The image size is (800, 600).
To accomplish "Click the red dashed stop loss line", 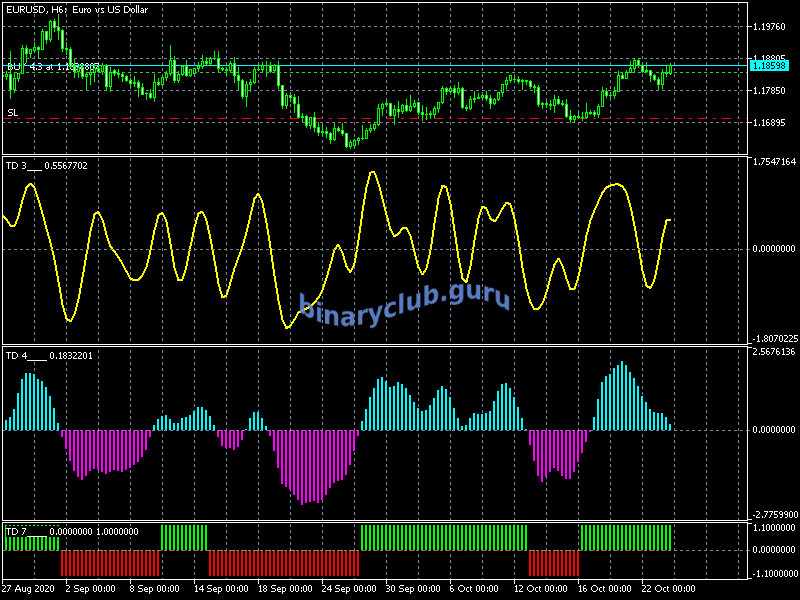I will [400, 118].
